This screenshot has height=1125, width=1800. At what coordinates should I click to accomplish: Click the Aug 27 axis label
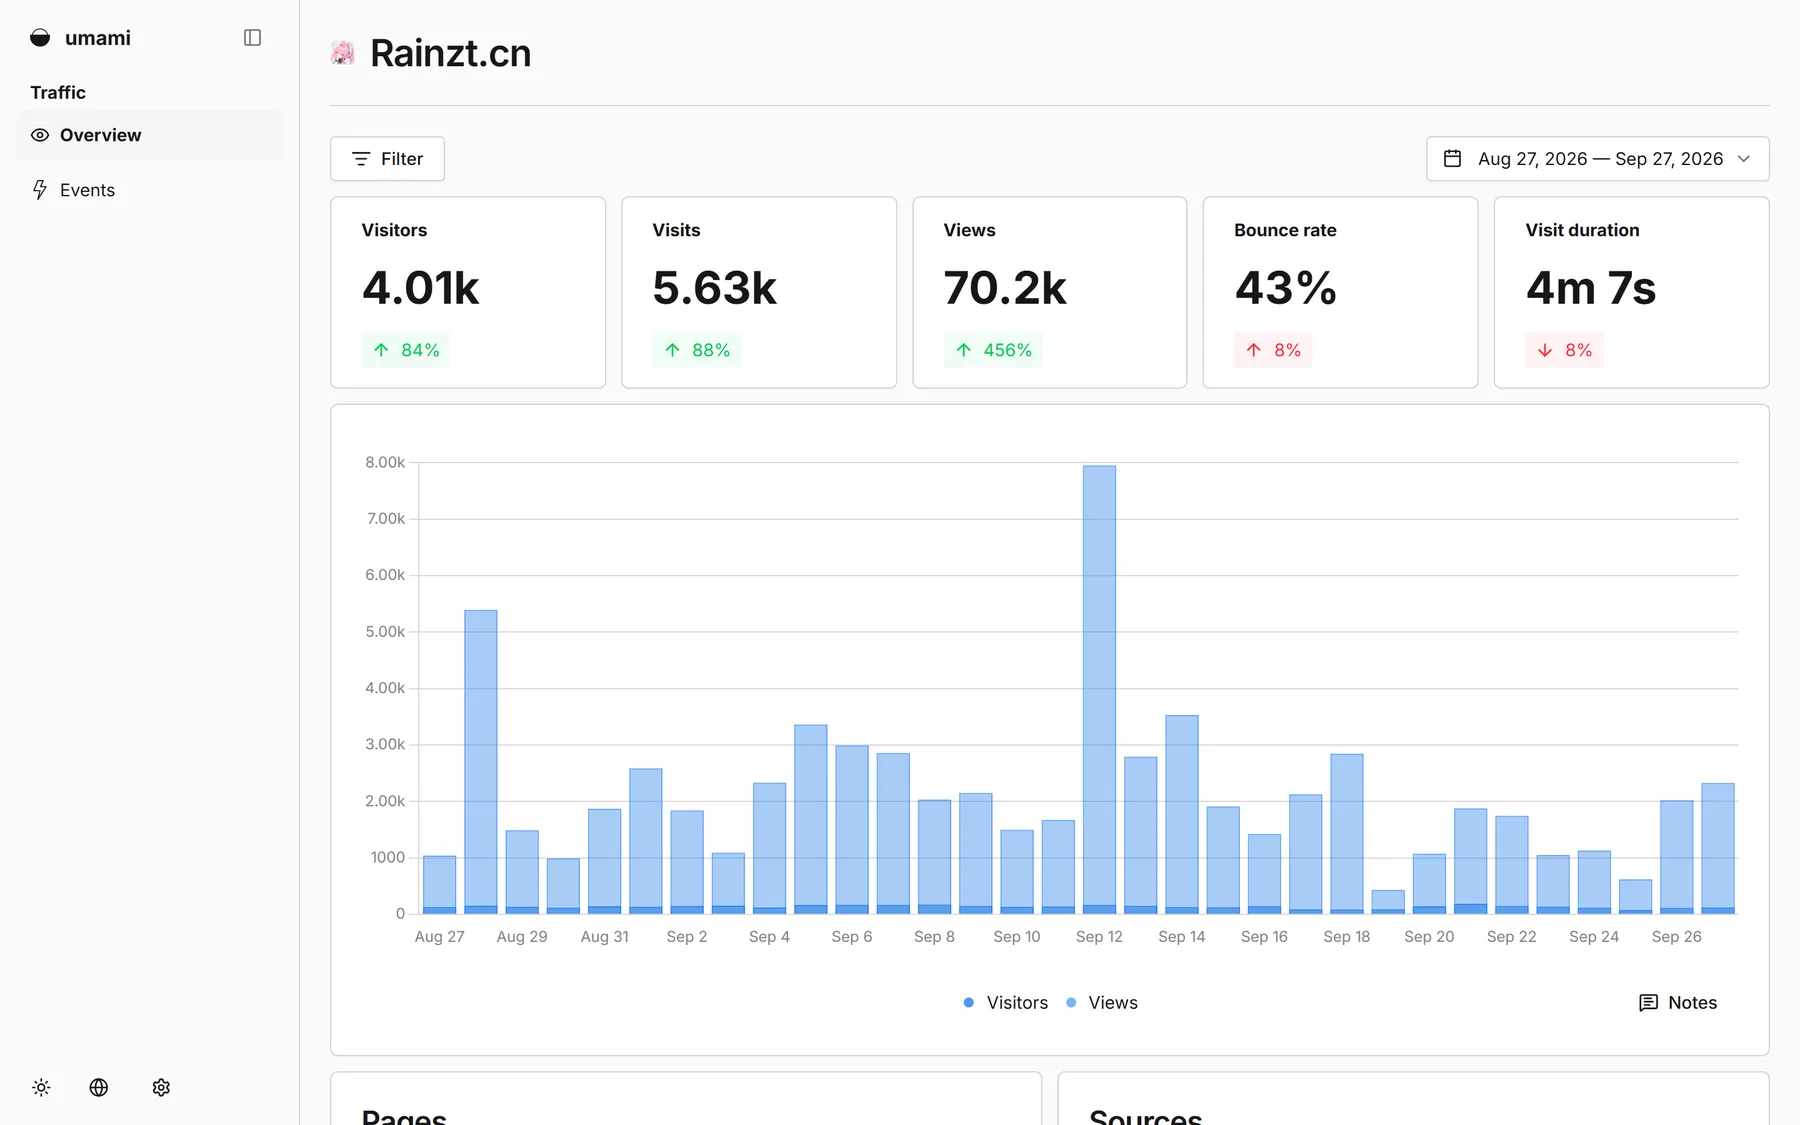click(x=440, y=937)
